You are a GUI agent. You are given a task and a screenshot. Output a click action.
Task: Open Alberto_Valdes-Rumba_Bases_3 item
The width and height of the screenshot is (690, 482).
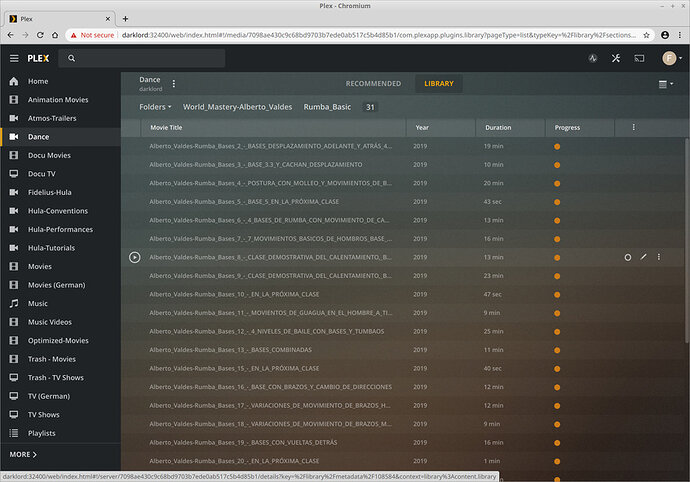coord(256,164)
